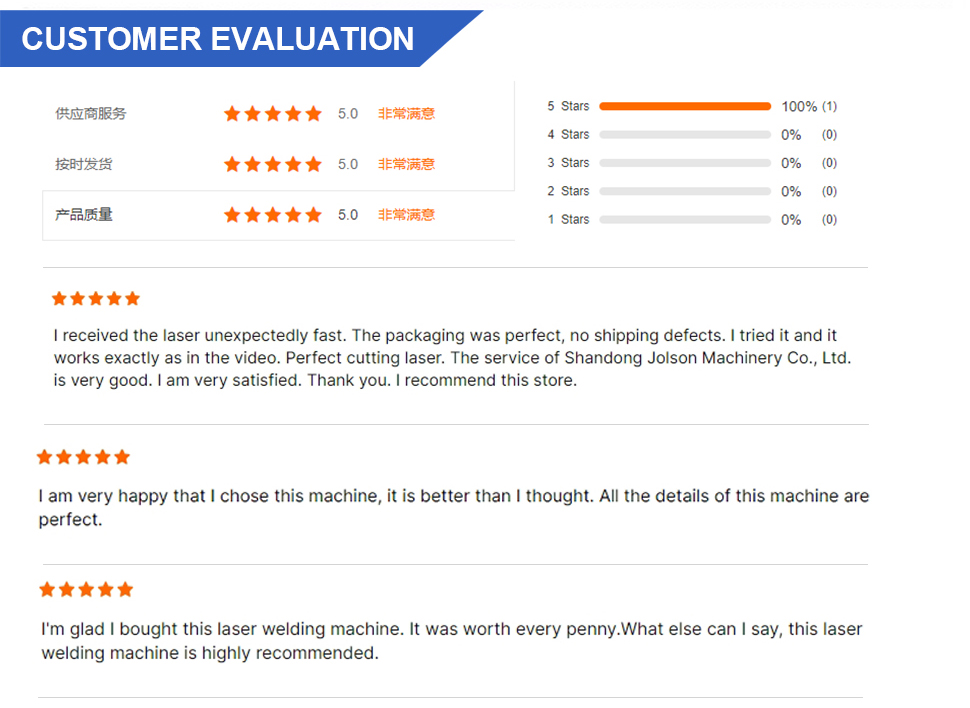Select the 供应商服务 rating row
This screenshot has height=708, width=970.
278,114
